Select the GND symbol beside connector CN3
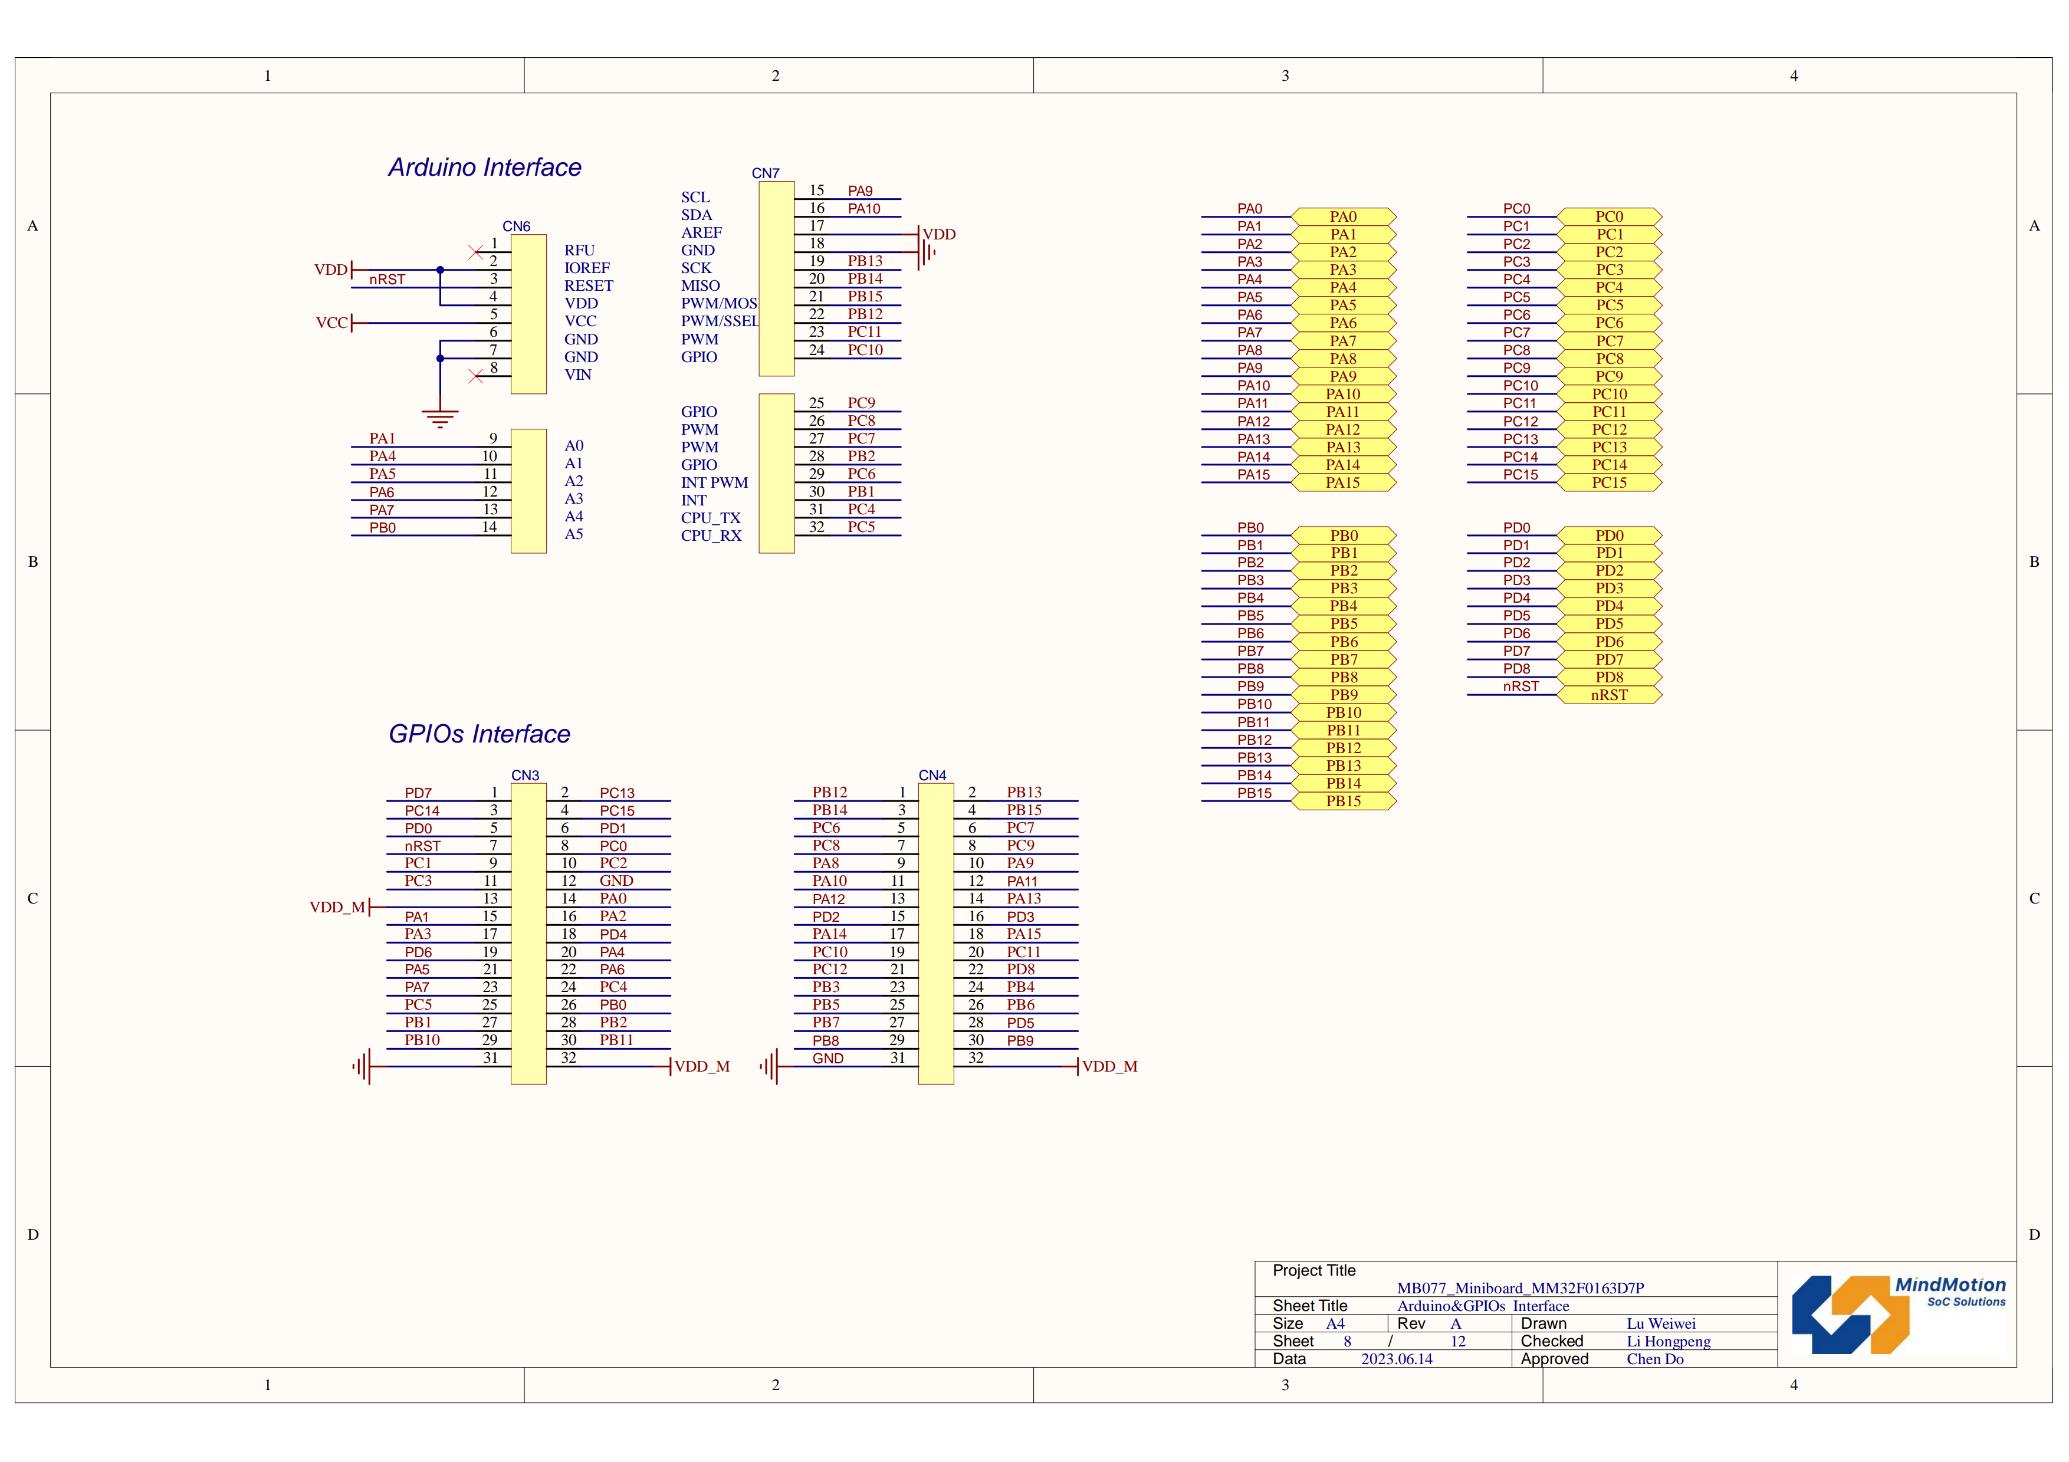 click(360, 1066)
